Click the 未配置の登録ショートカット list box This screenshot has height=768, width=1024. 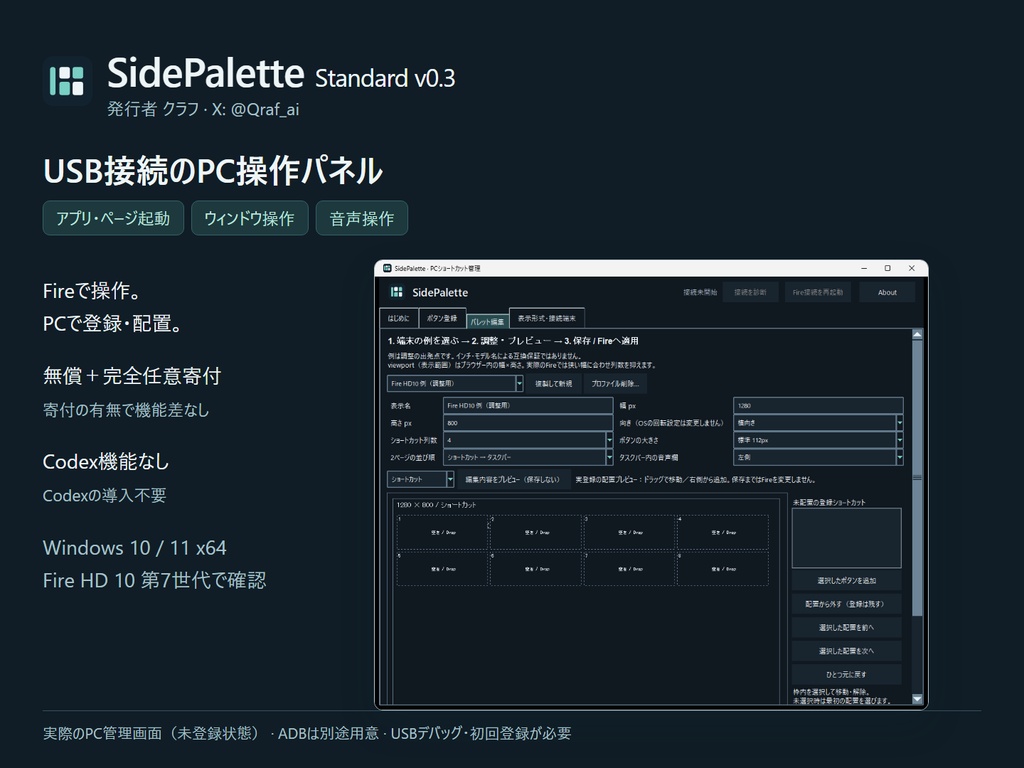(x=846, y=537)
